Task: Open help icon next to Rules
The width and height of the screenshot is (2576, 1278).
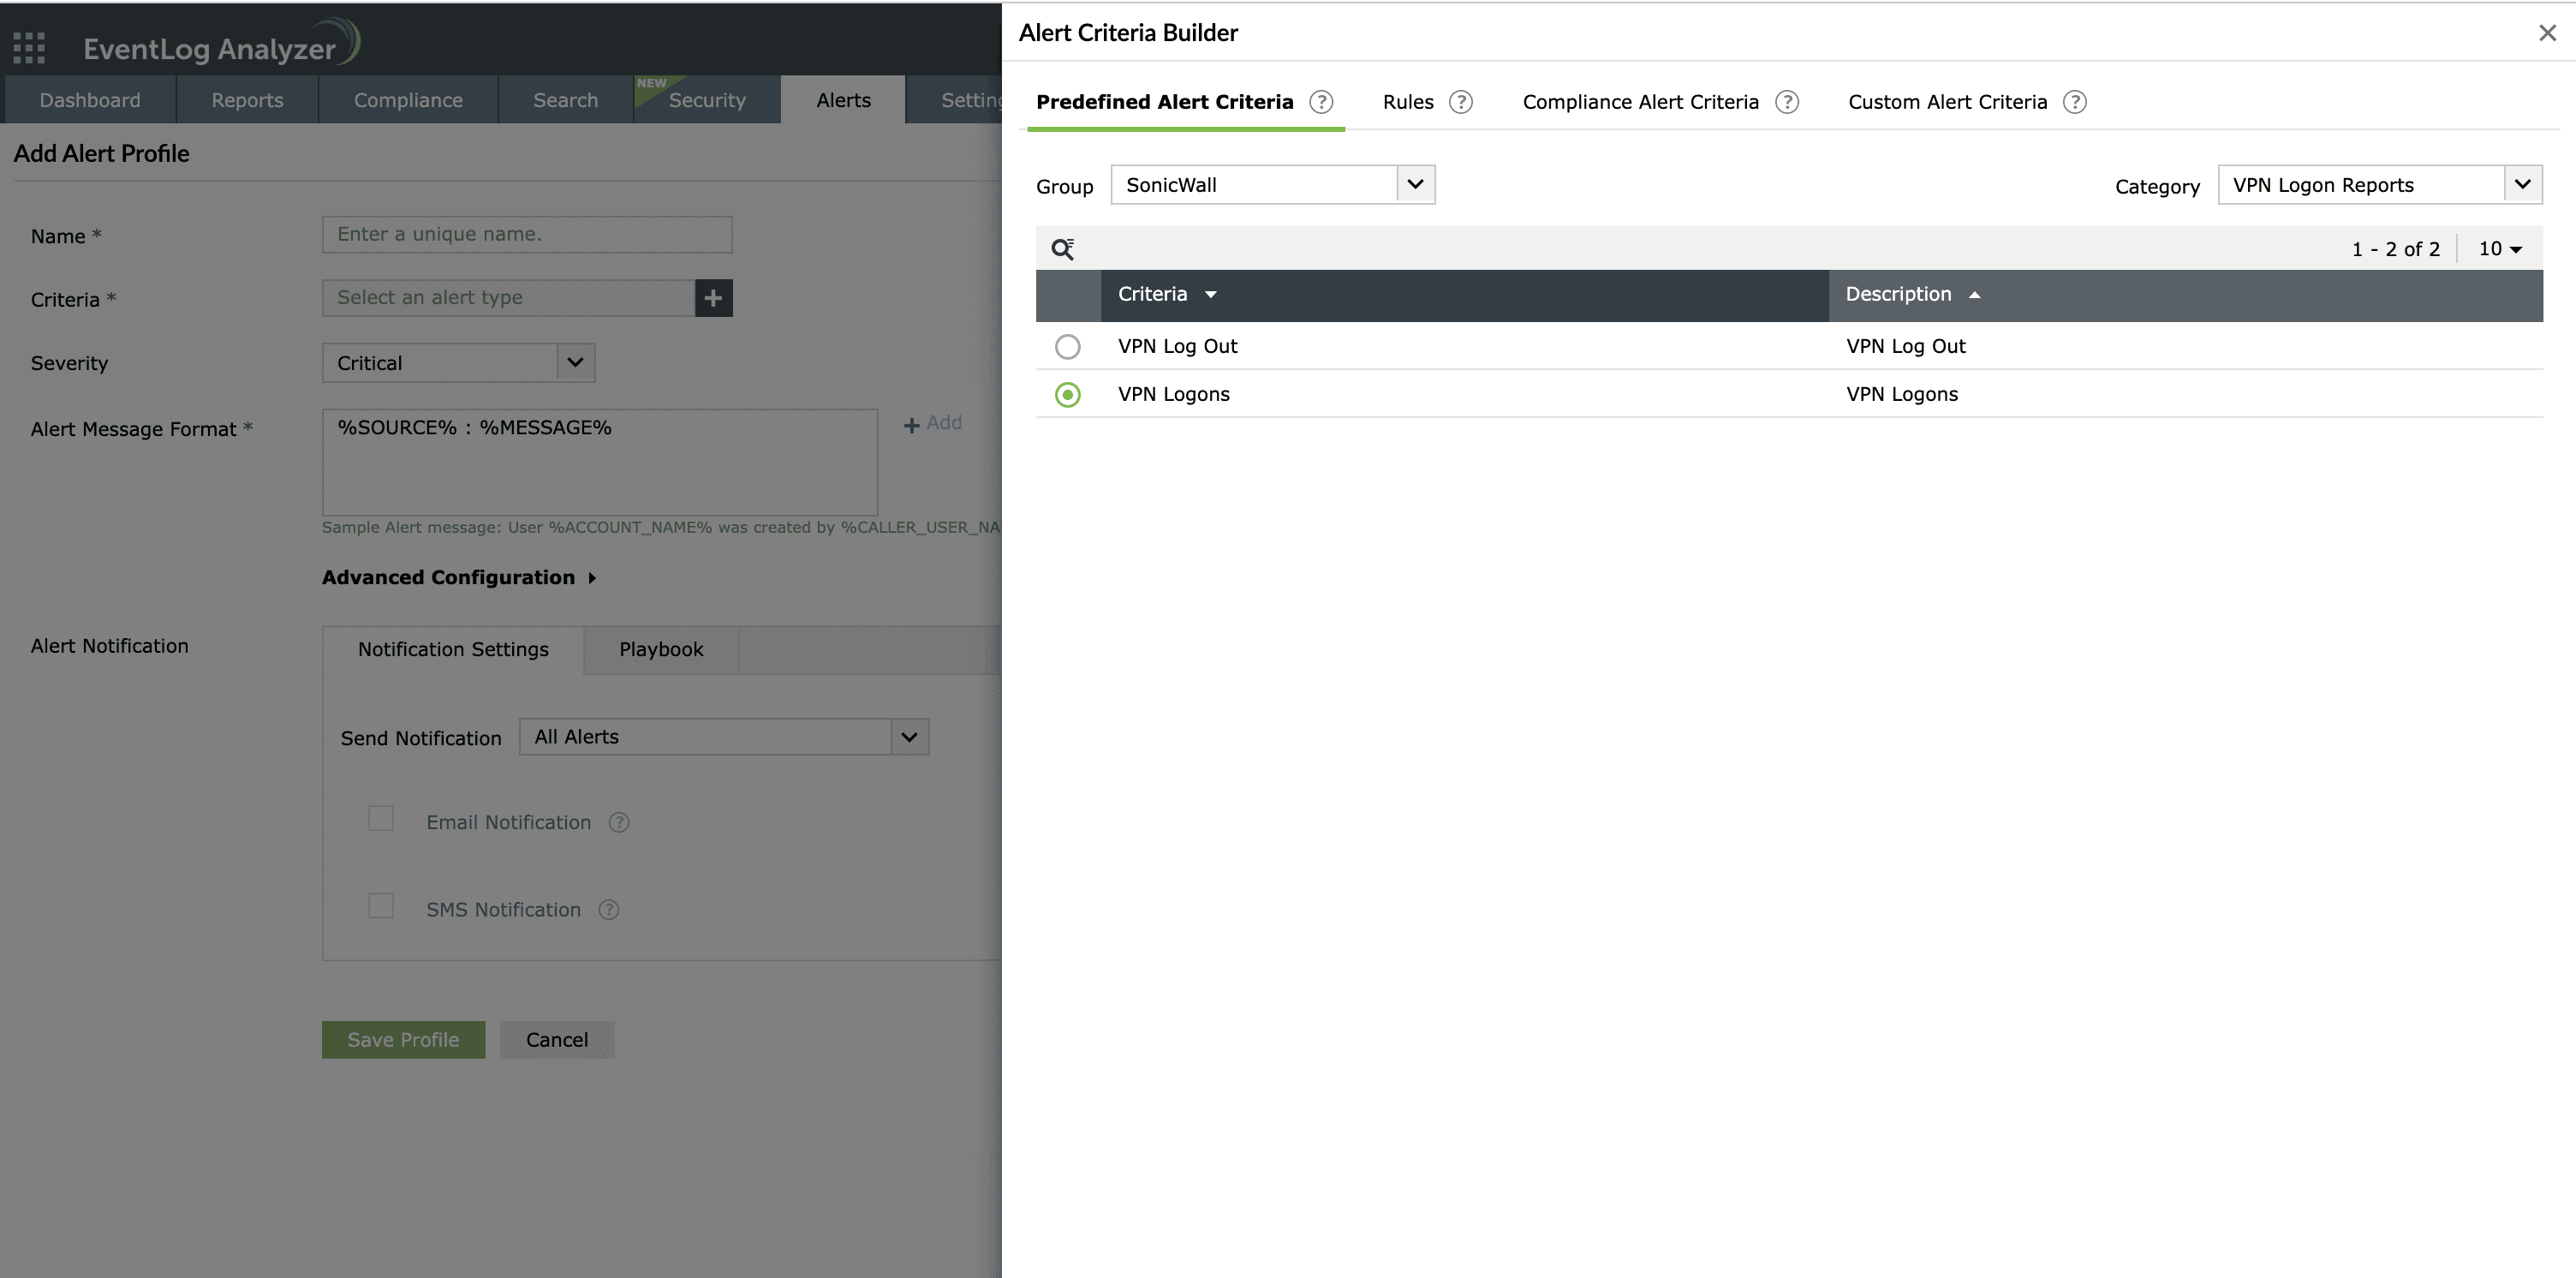Action: (x=1461, y=102)
